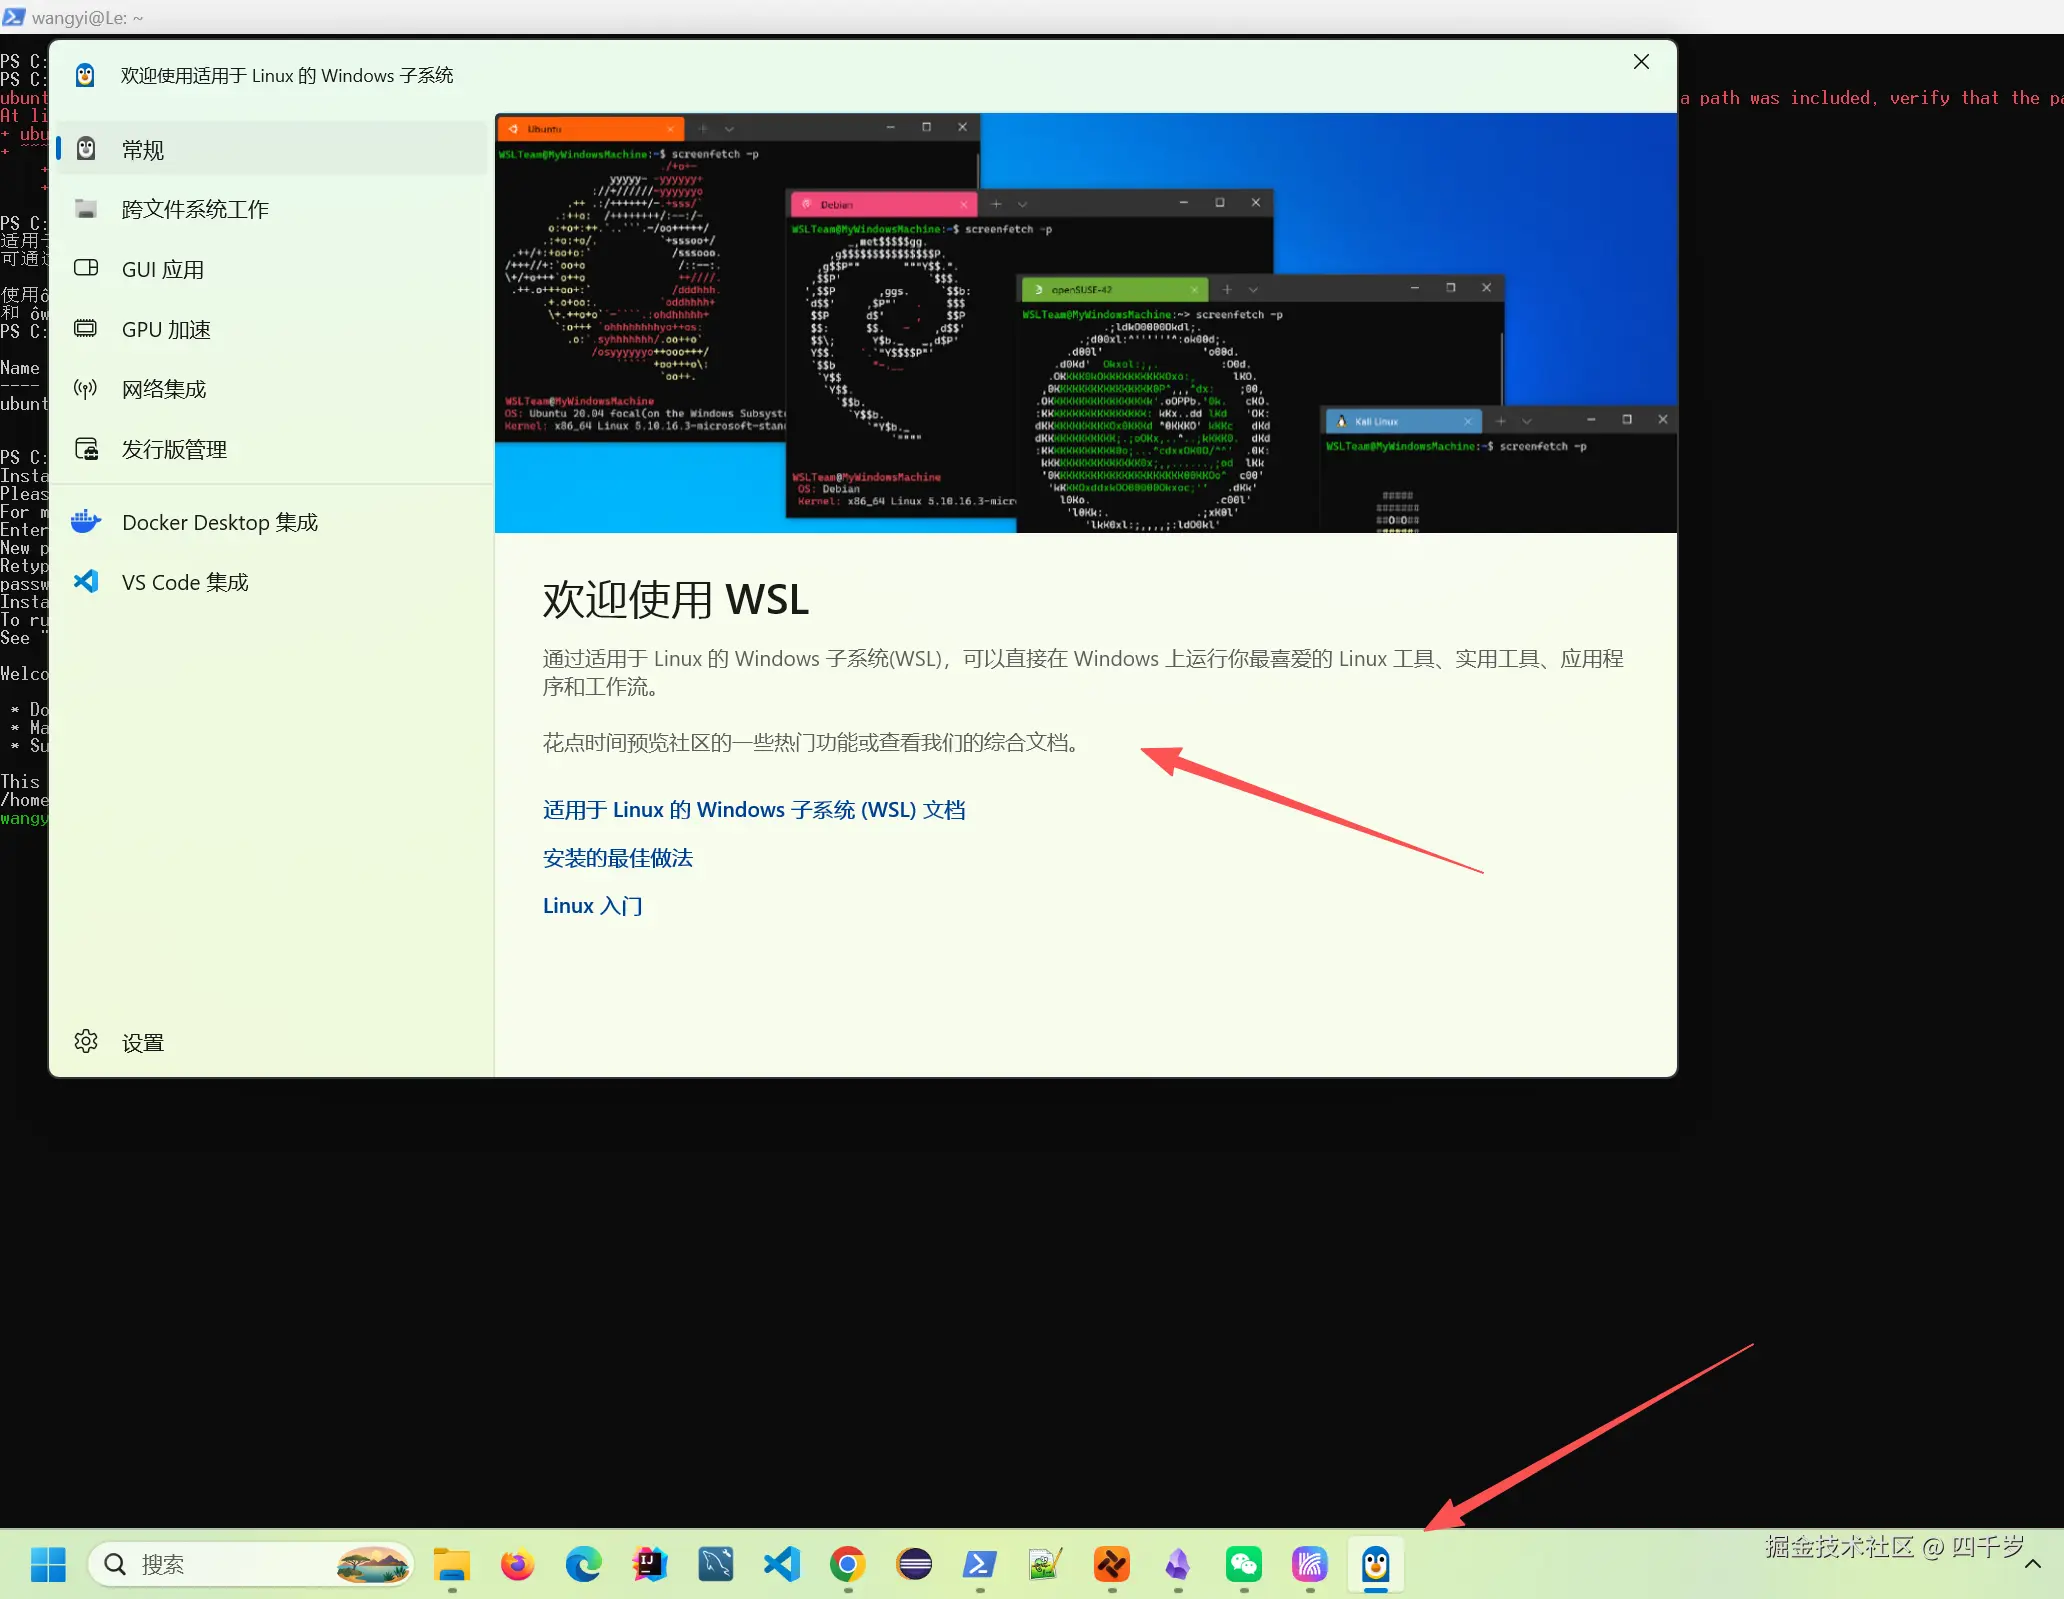
Task: Launch WeChat from taskbar
Action: 1243,1564
